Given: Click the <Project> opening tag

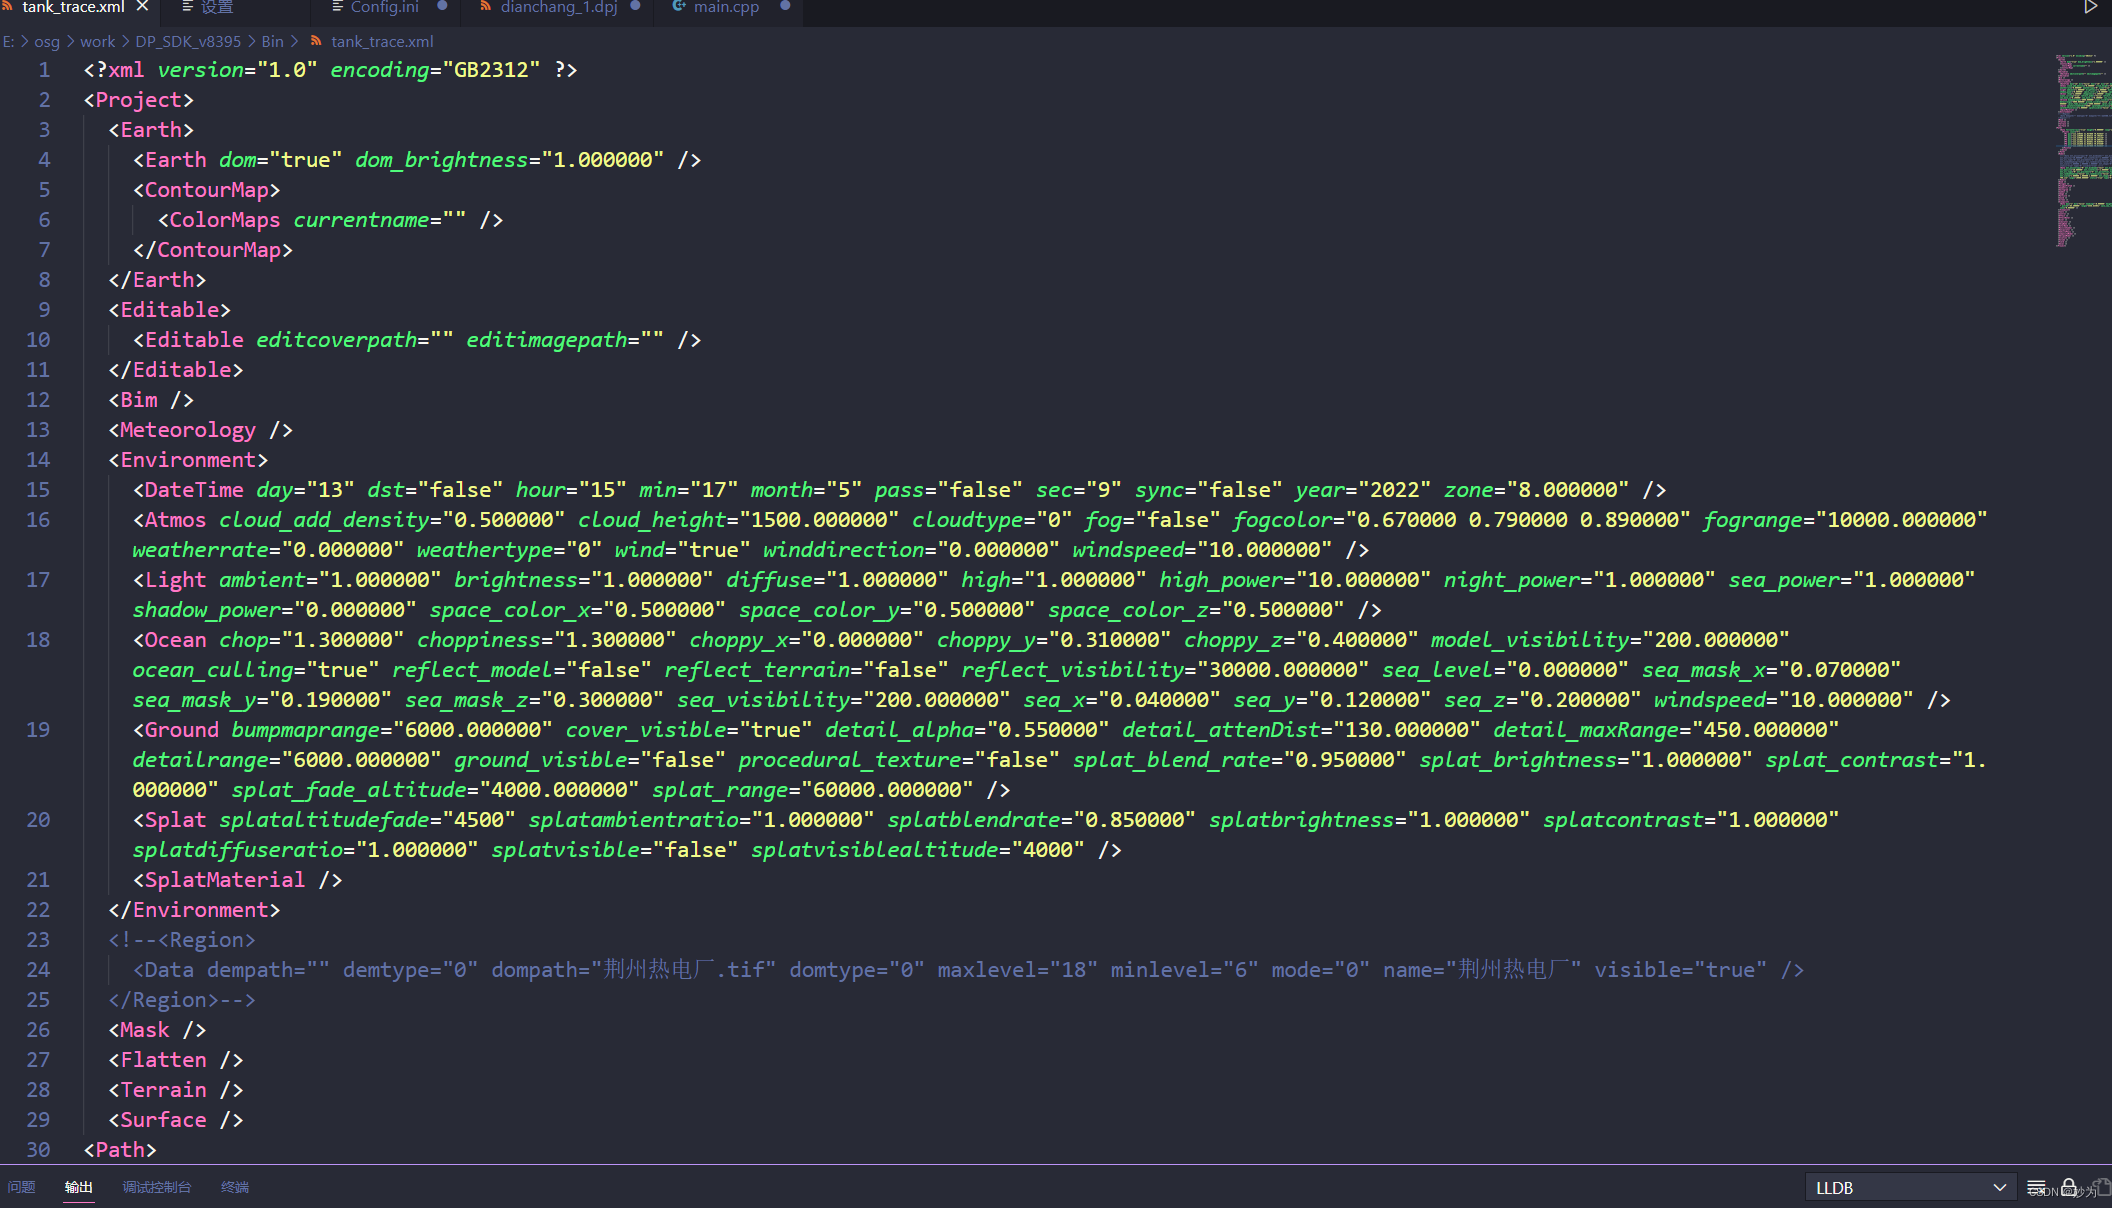Looking at the screenshot, I should coord(139,100).
